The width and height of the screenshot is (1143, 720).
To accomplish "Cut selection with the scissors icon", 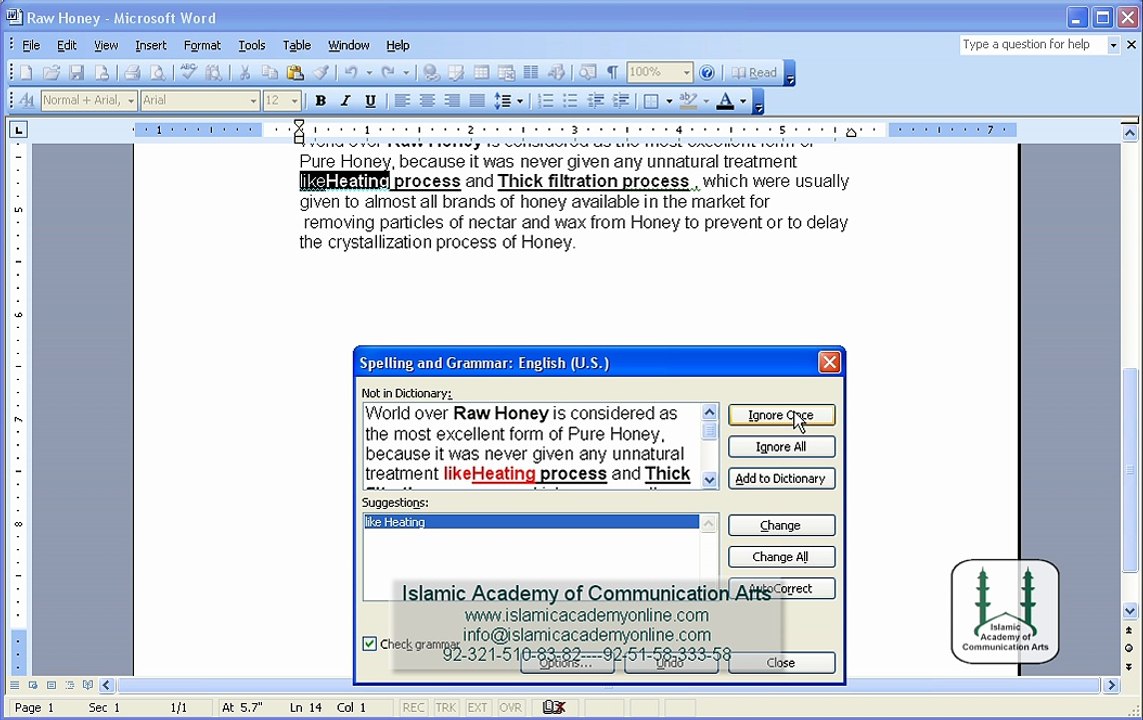I will (x=245, y=72).
